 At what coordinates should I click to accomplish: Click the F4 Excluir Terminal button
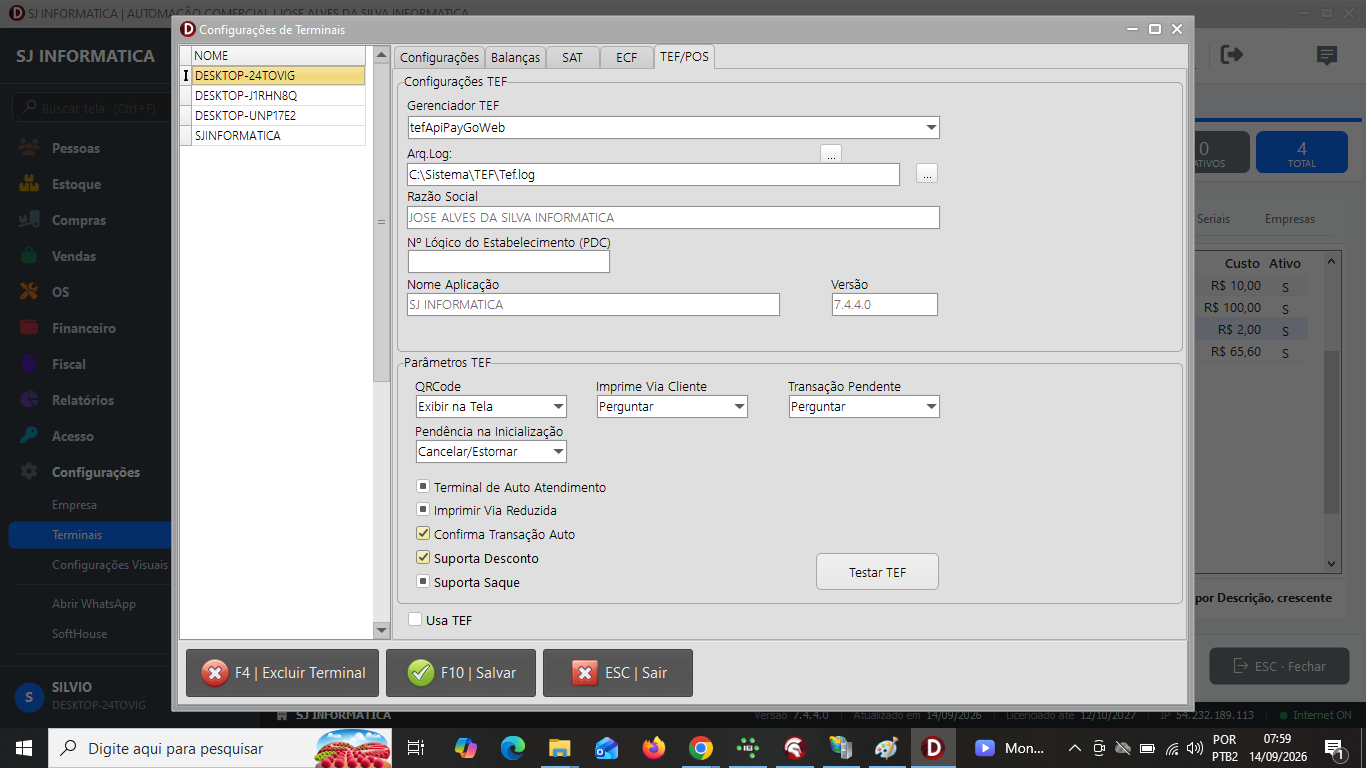tap(282, 673)
